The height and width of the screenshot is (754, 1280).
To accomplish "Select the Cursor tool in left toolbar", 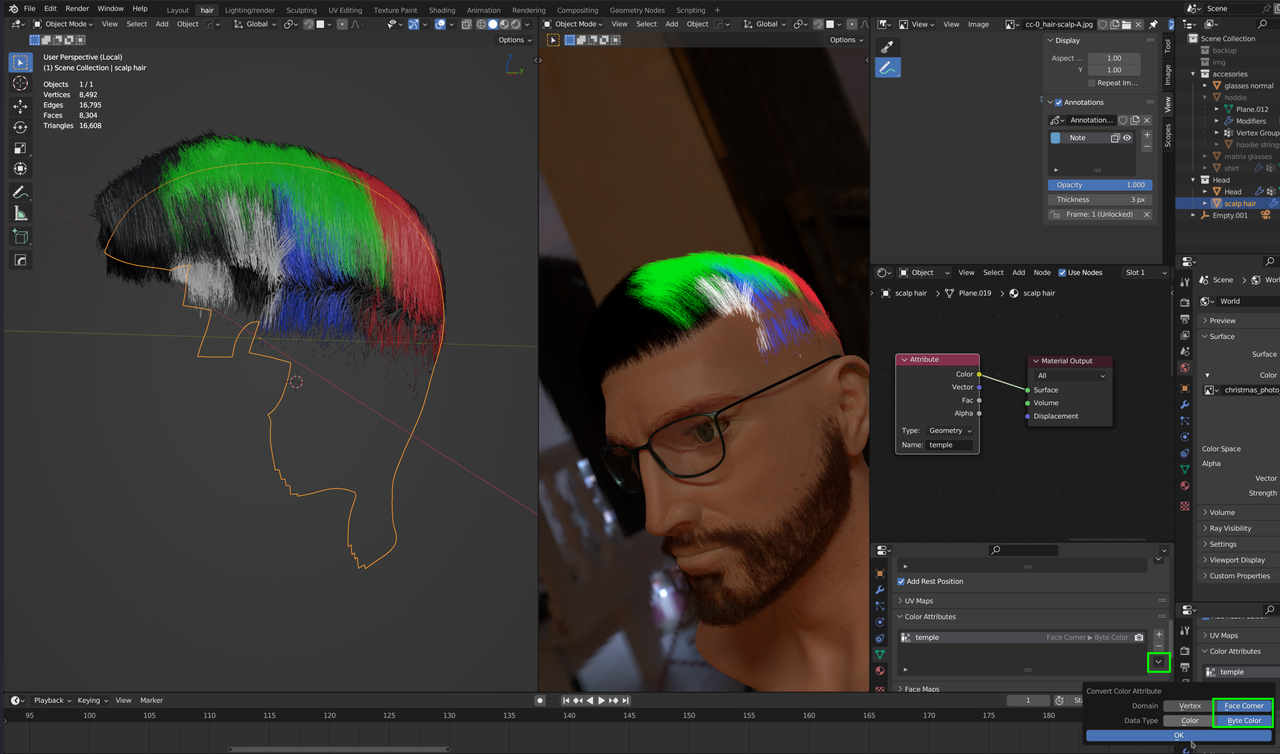I will pos(20,84).
